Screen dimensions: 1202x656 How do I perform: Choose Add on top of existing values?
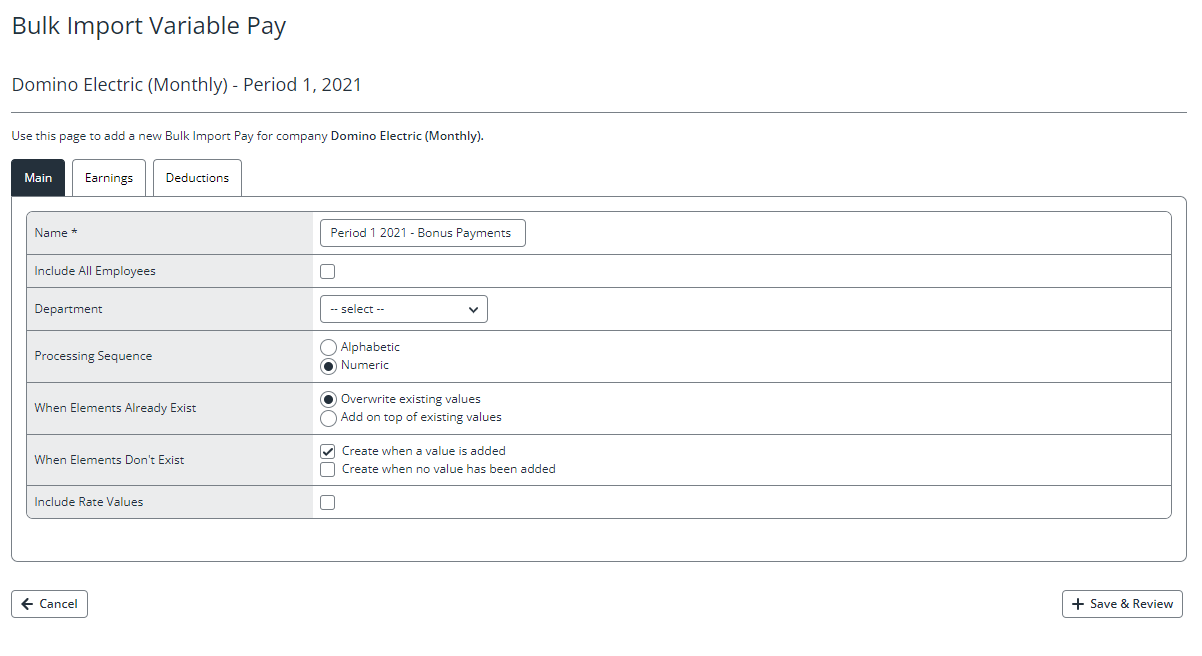(328, 417)
